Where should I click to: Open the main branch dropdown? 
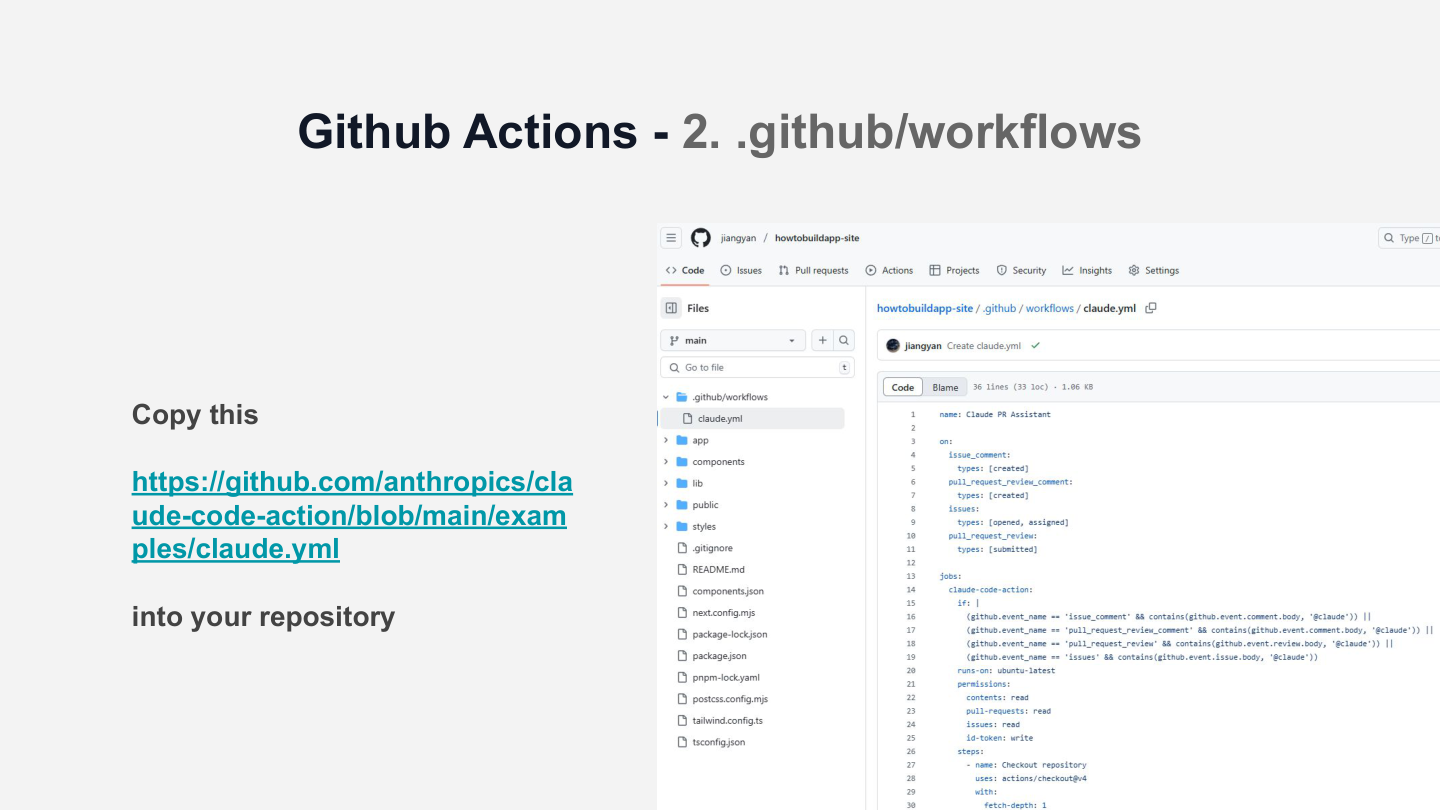(x=733, y=340)
